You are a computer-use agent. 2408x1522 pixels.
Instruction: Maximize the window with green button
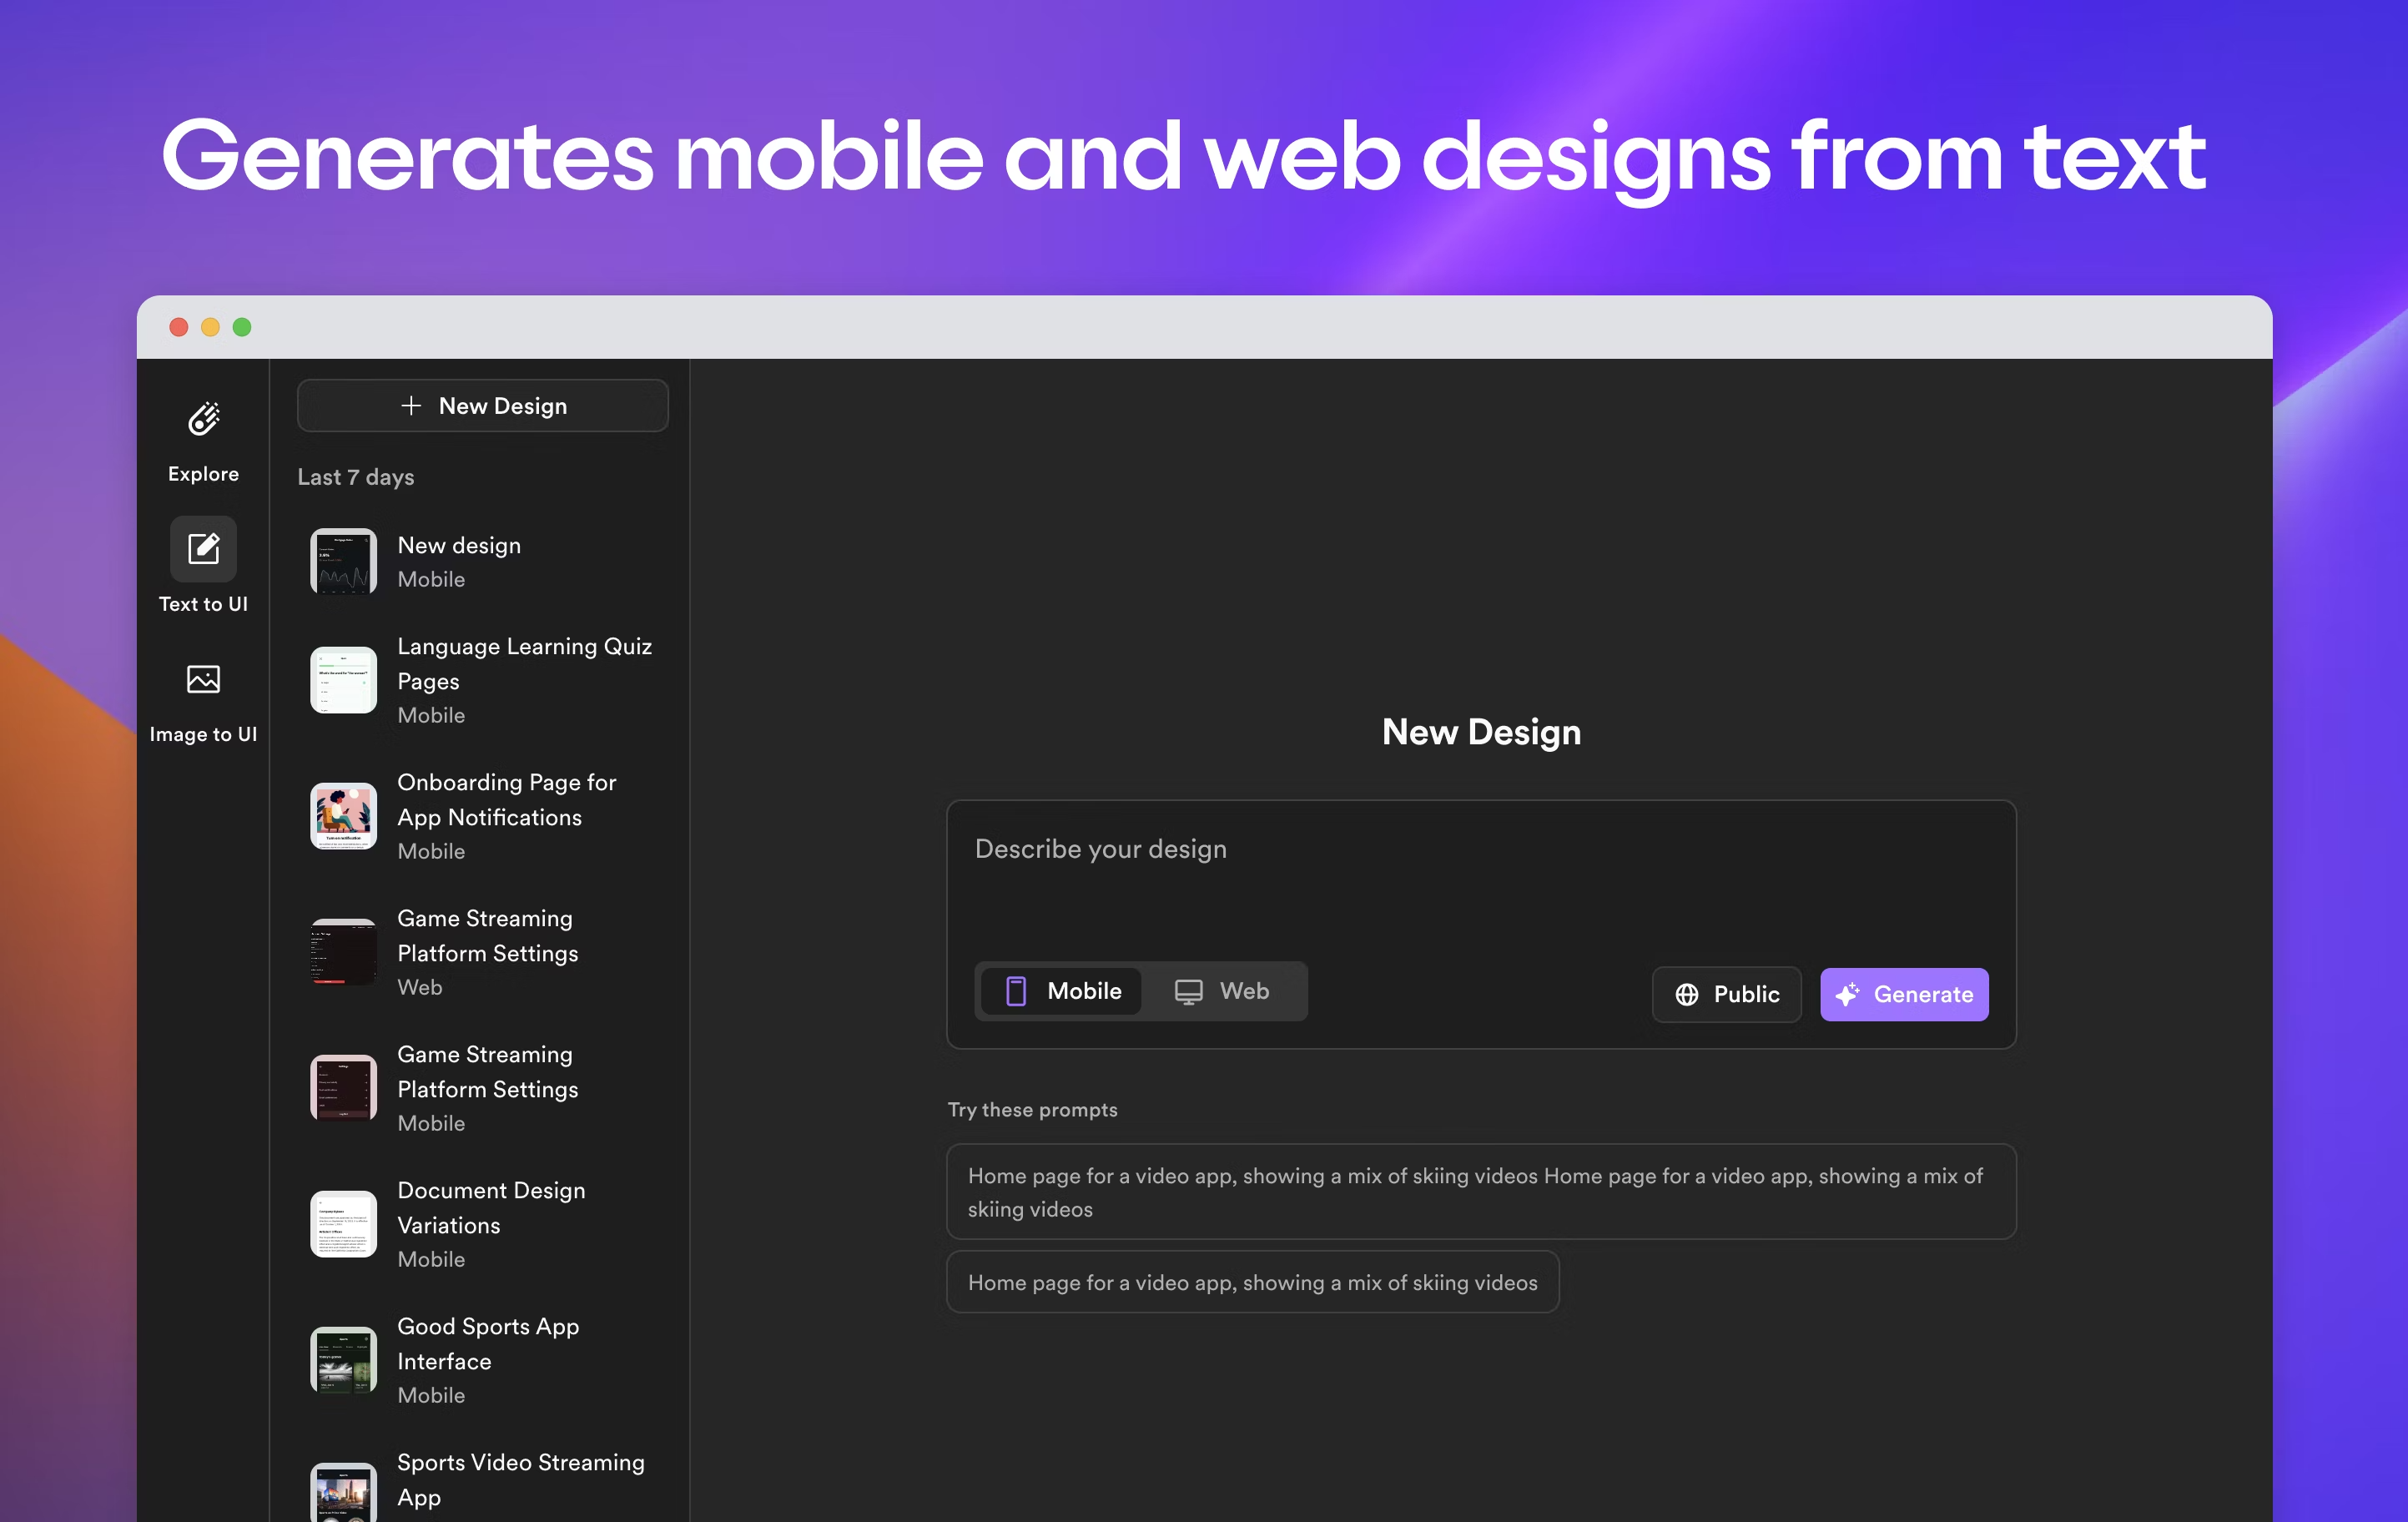tap(242, 327)
